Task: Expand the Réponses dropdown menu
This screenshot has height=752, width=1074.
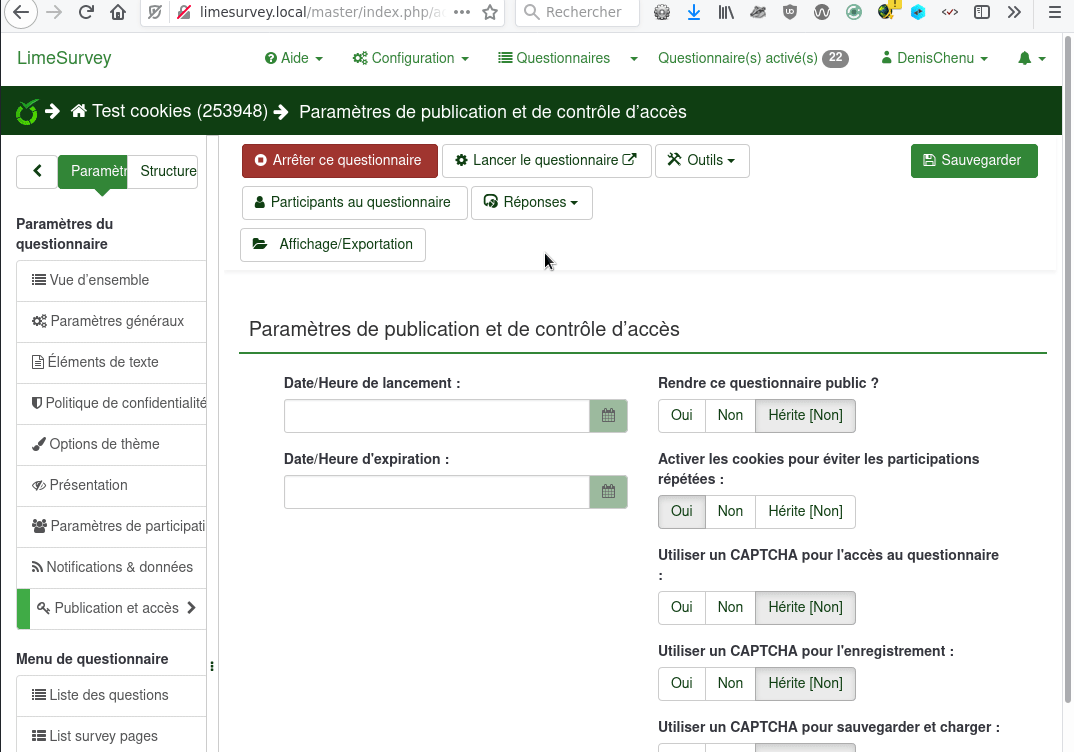Action: (x=531, y=202)
